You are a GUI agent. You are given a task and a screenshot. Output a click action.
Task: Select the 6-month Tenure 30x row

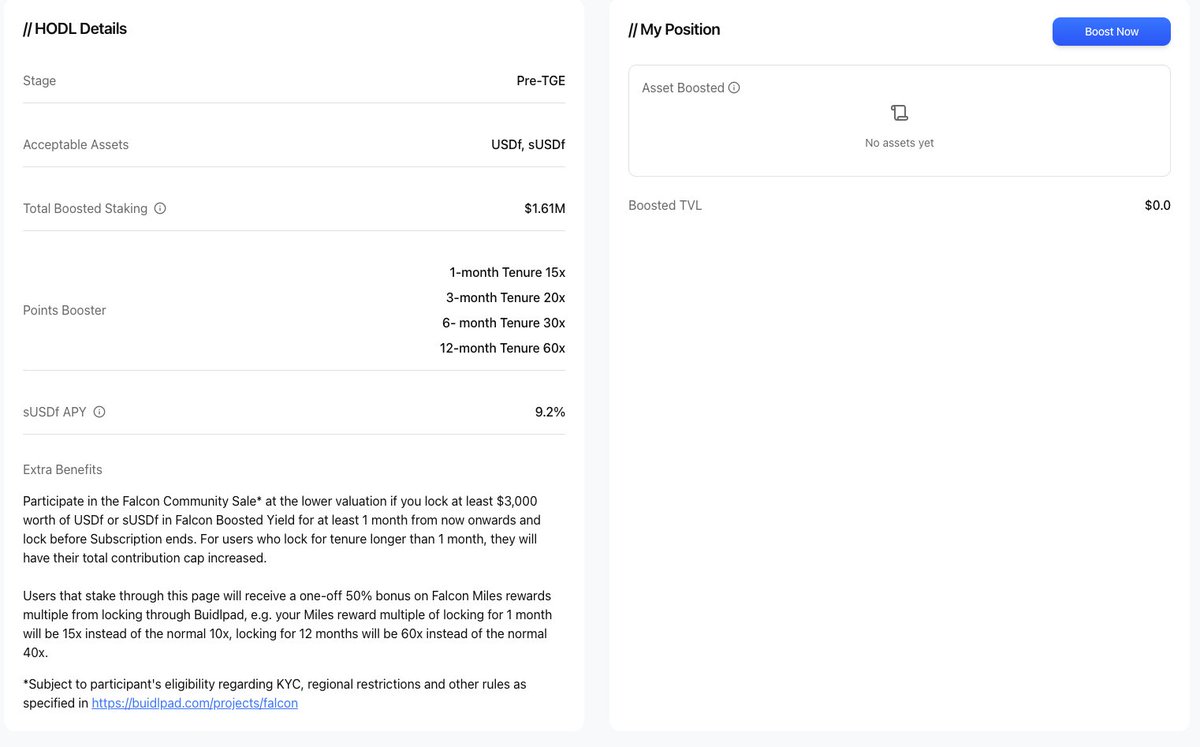tap(504, 323)
